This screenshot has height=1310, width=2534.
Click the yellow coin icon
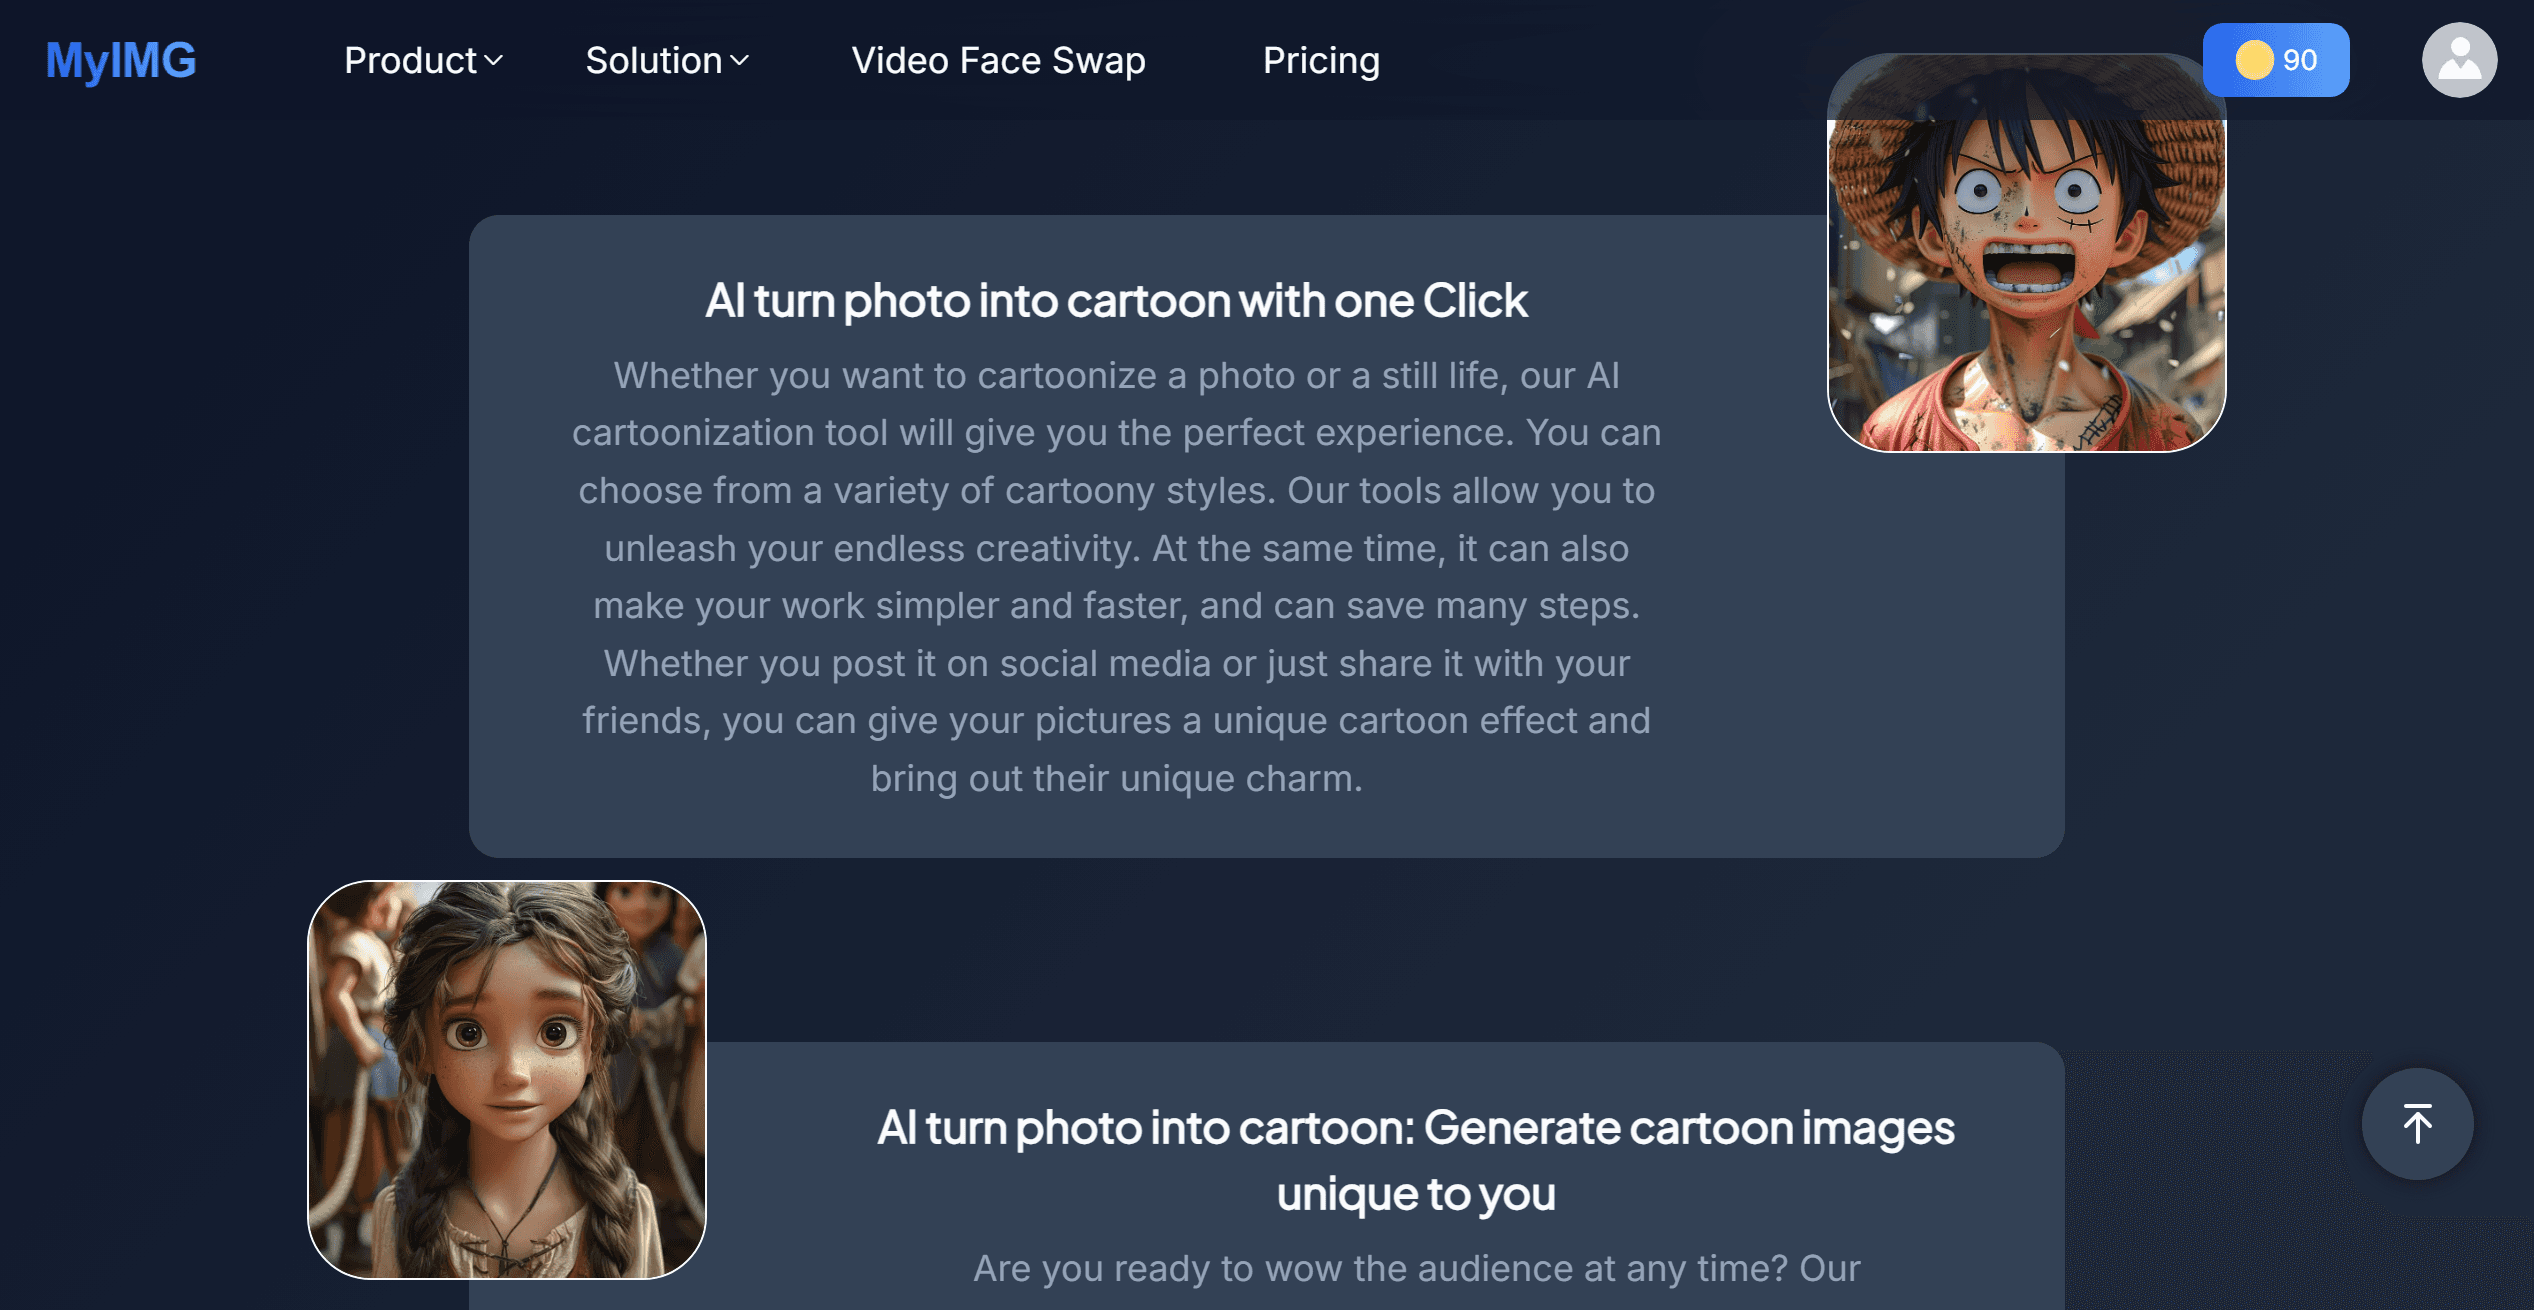tap(2254, 60)
